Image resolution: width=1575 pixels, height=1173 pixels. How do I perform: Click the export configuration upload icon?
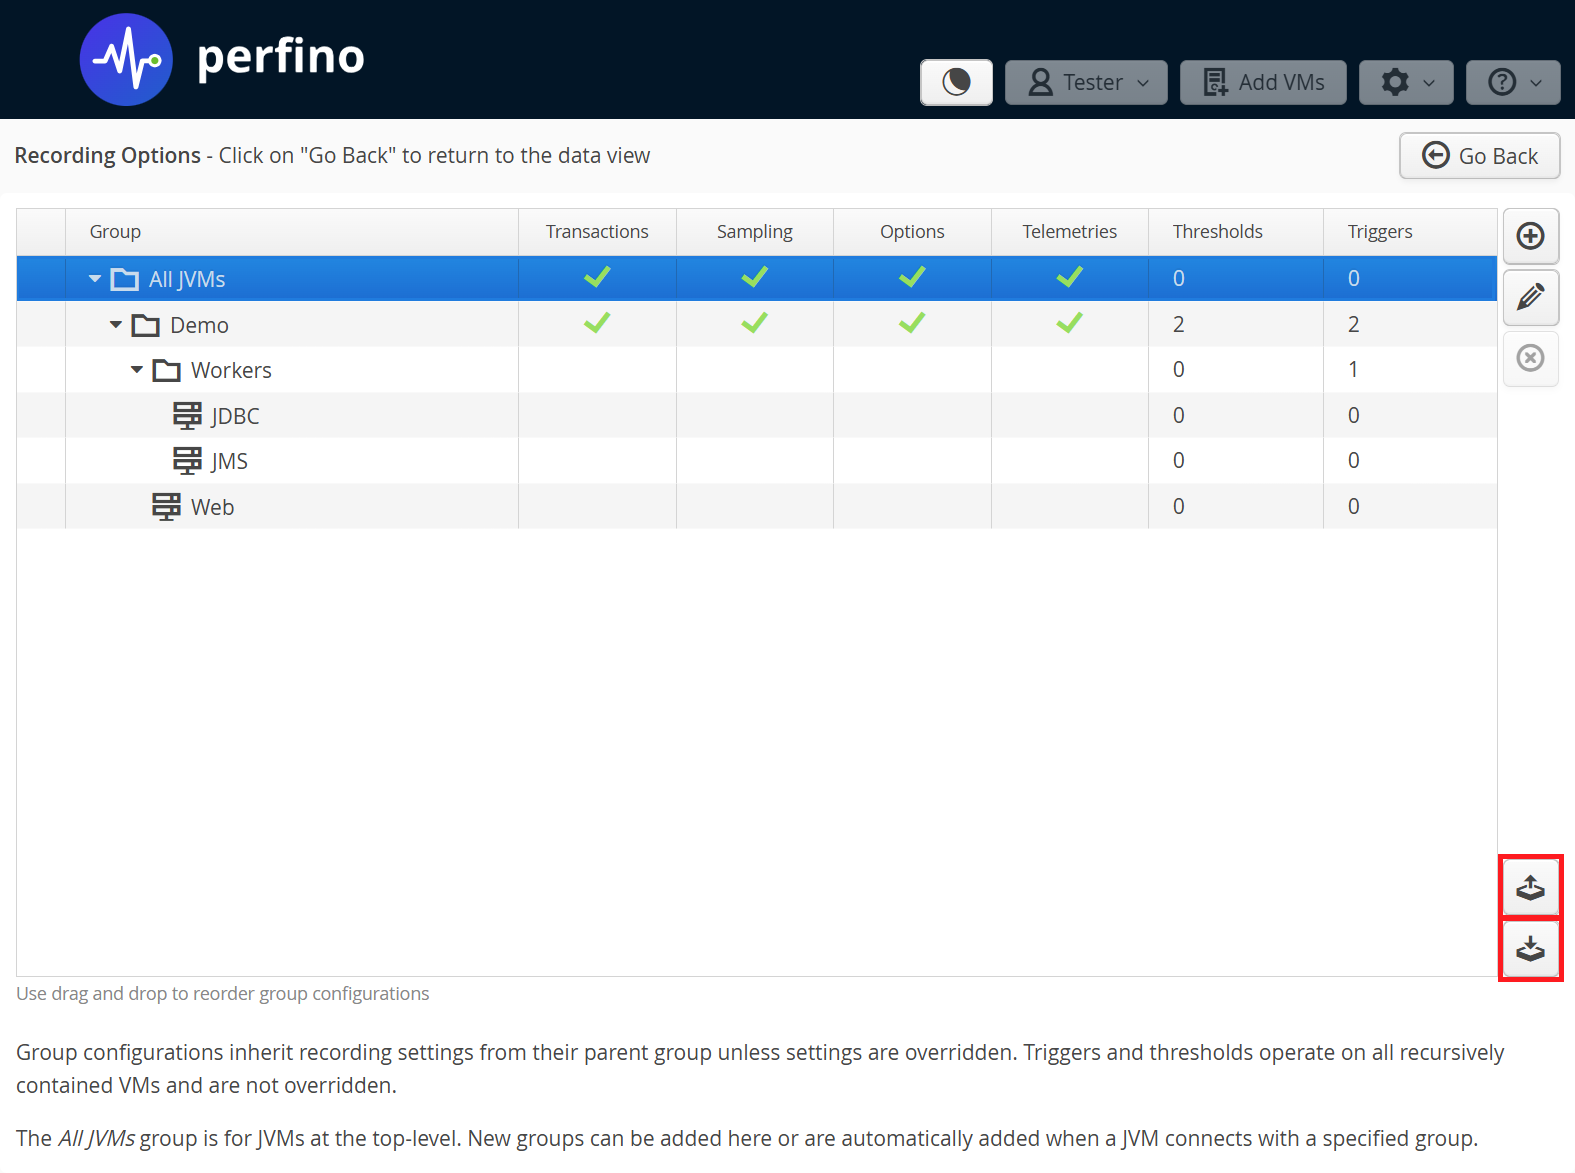pos(1530,887)
